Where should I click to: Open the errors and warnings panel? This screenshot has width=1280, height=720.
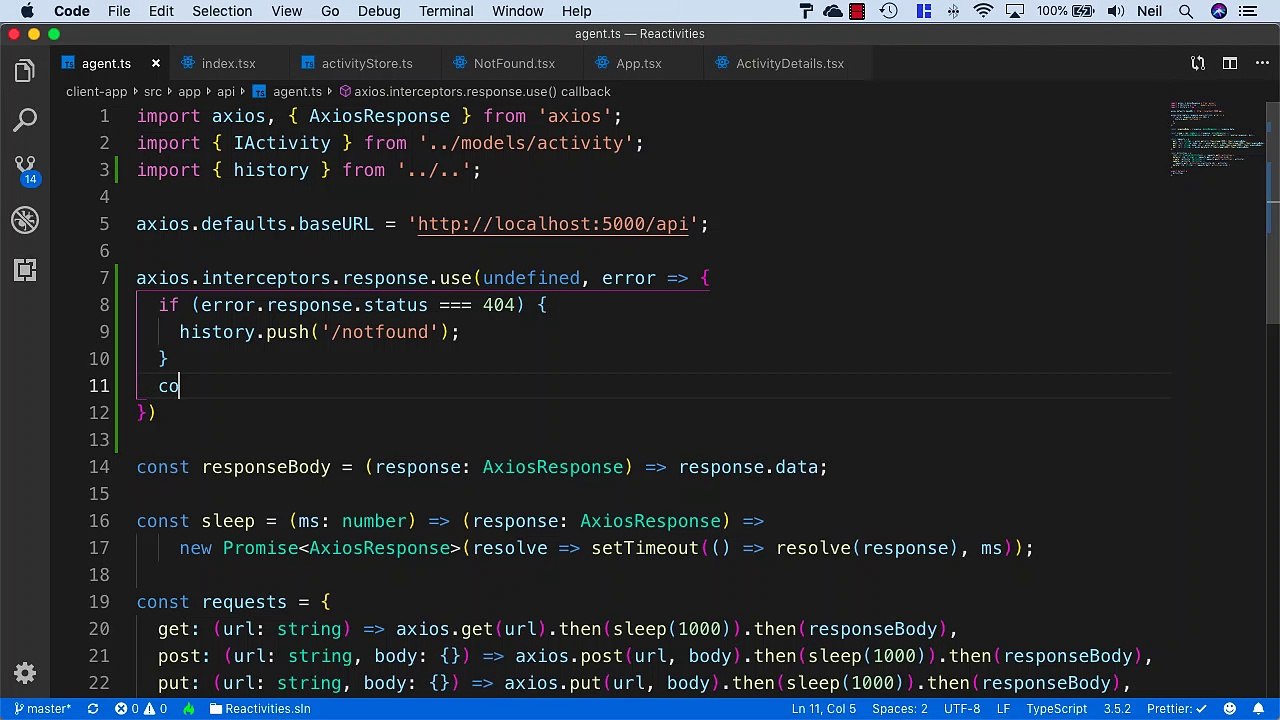pyautogui.click(x=140, y=708)
